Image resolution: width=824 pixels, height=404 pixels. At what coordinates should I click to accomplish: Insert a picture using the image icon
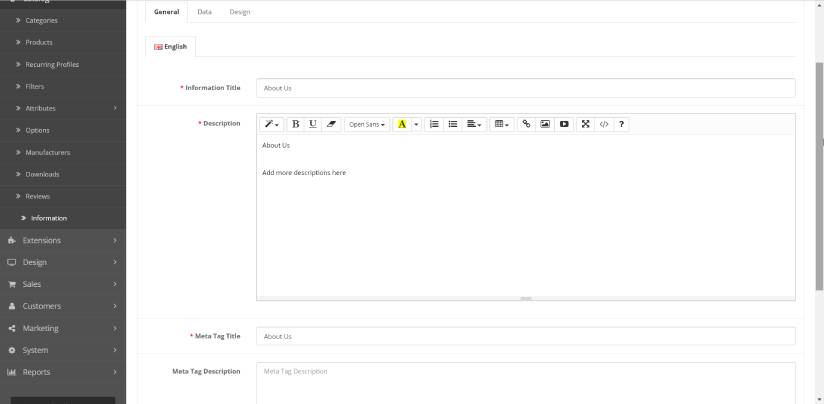tap(545, 124)
